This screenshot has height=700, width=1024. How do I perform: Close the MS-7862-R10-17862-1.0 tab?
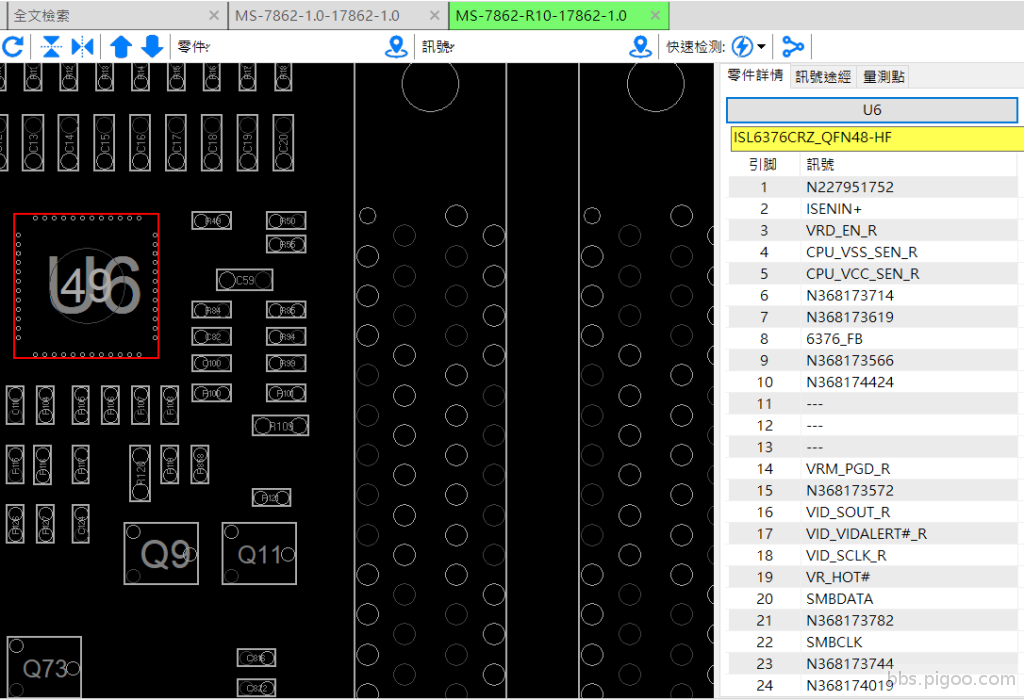[654, 15]
